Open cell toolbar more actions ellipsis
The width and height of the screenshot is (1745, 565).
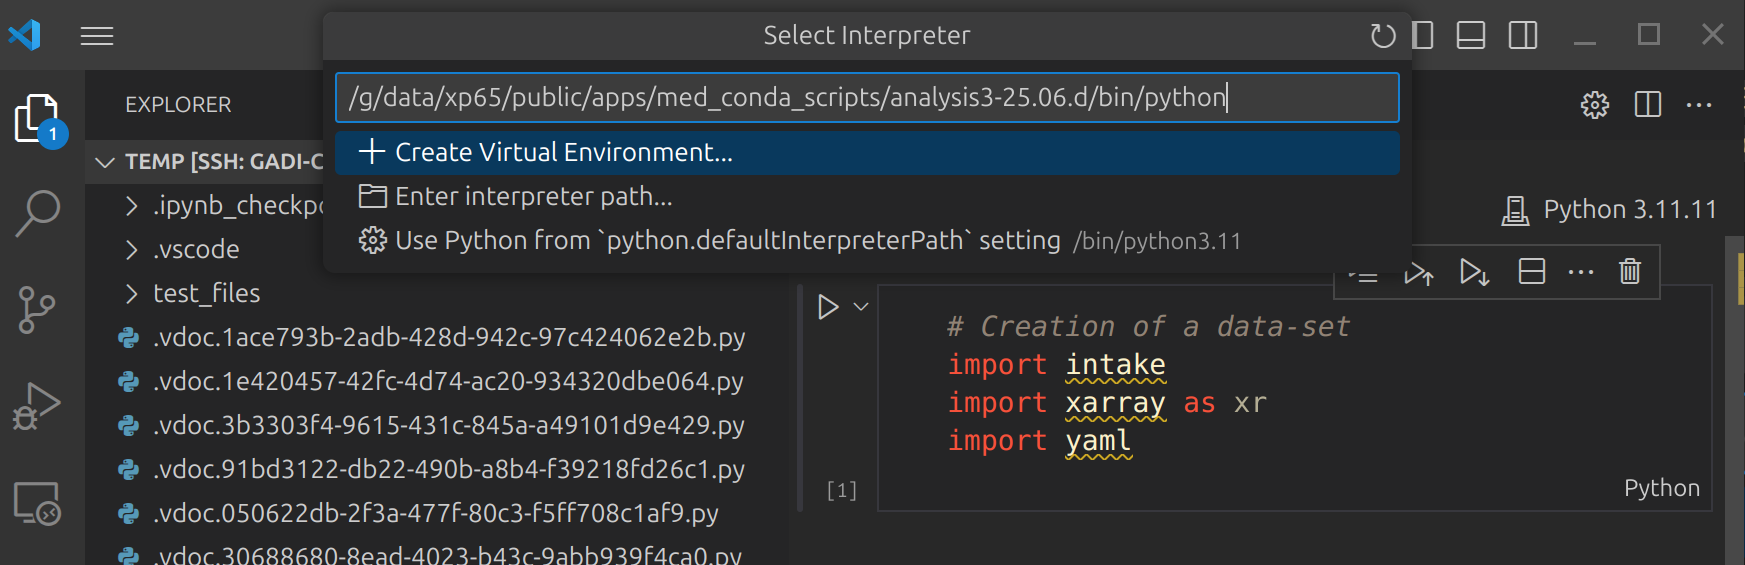tap(1581, 272)
